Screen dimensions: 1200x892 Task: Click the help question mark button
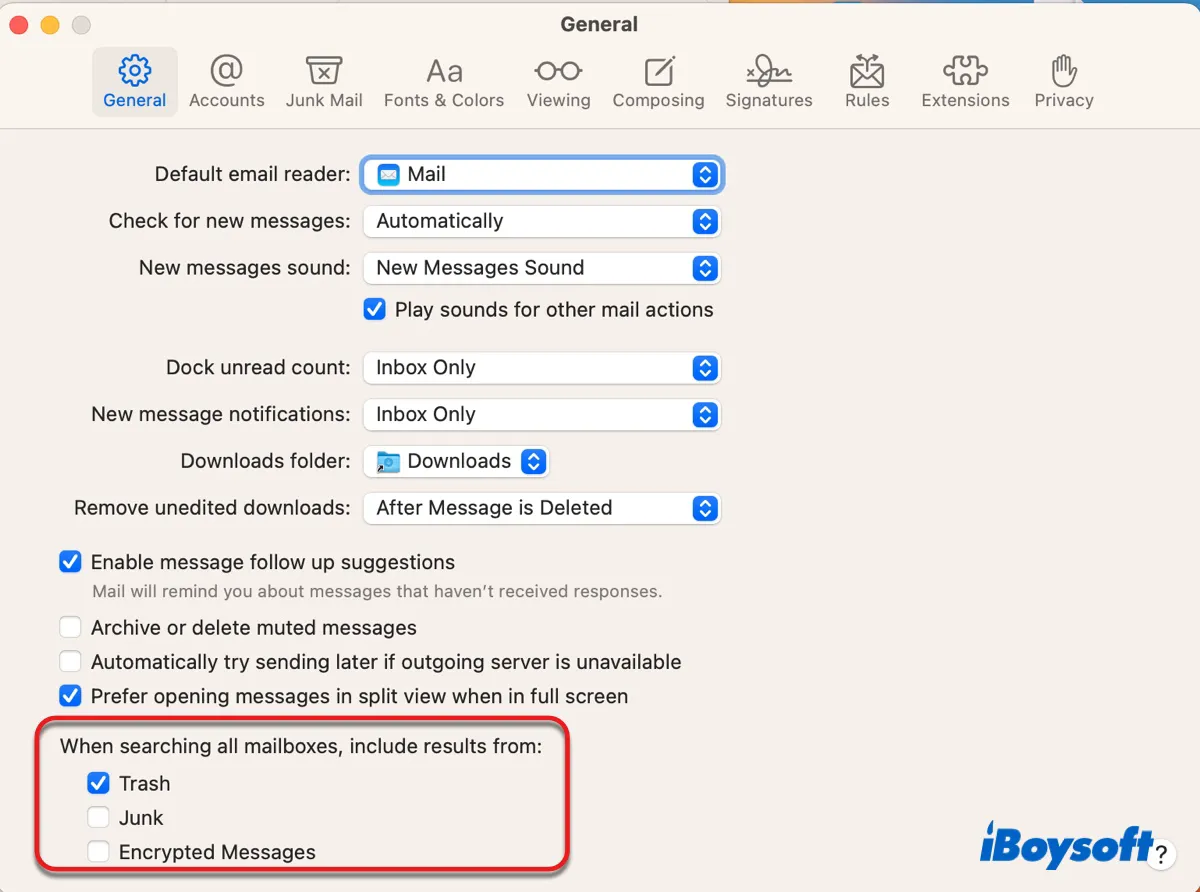click(1161, 855)
